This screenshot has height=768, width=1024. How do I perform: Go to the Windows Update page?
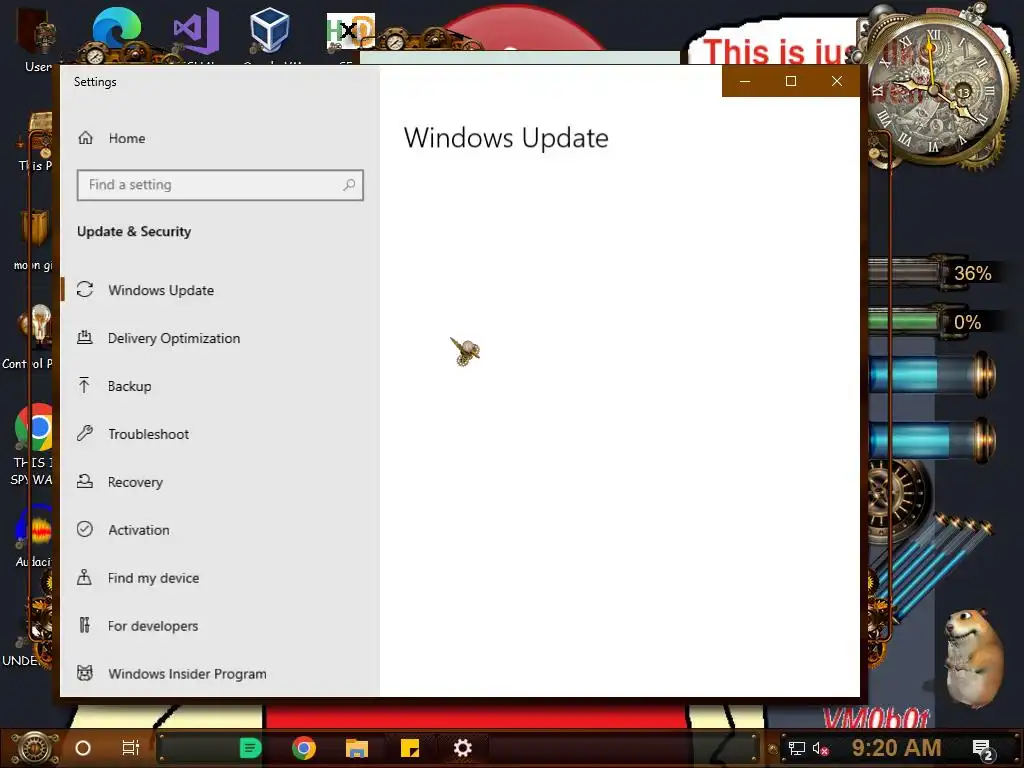pos(219,290)
